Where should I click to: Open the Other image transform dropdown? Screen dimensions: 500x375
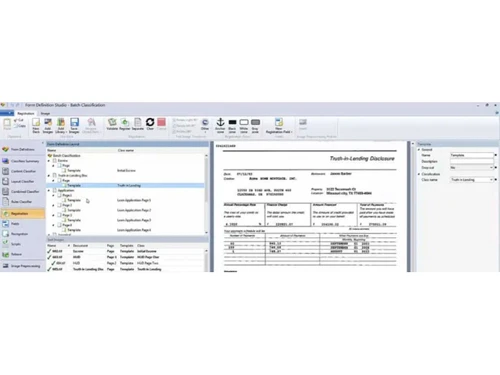pyautogui.click(x=205, y=125)
